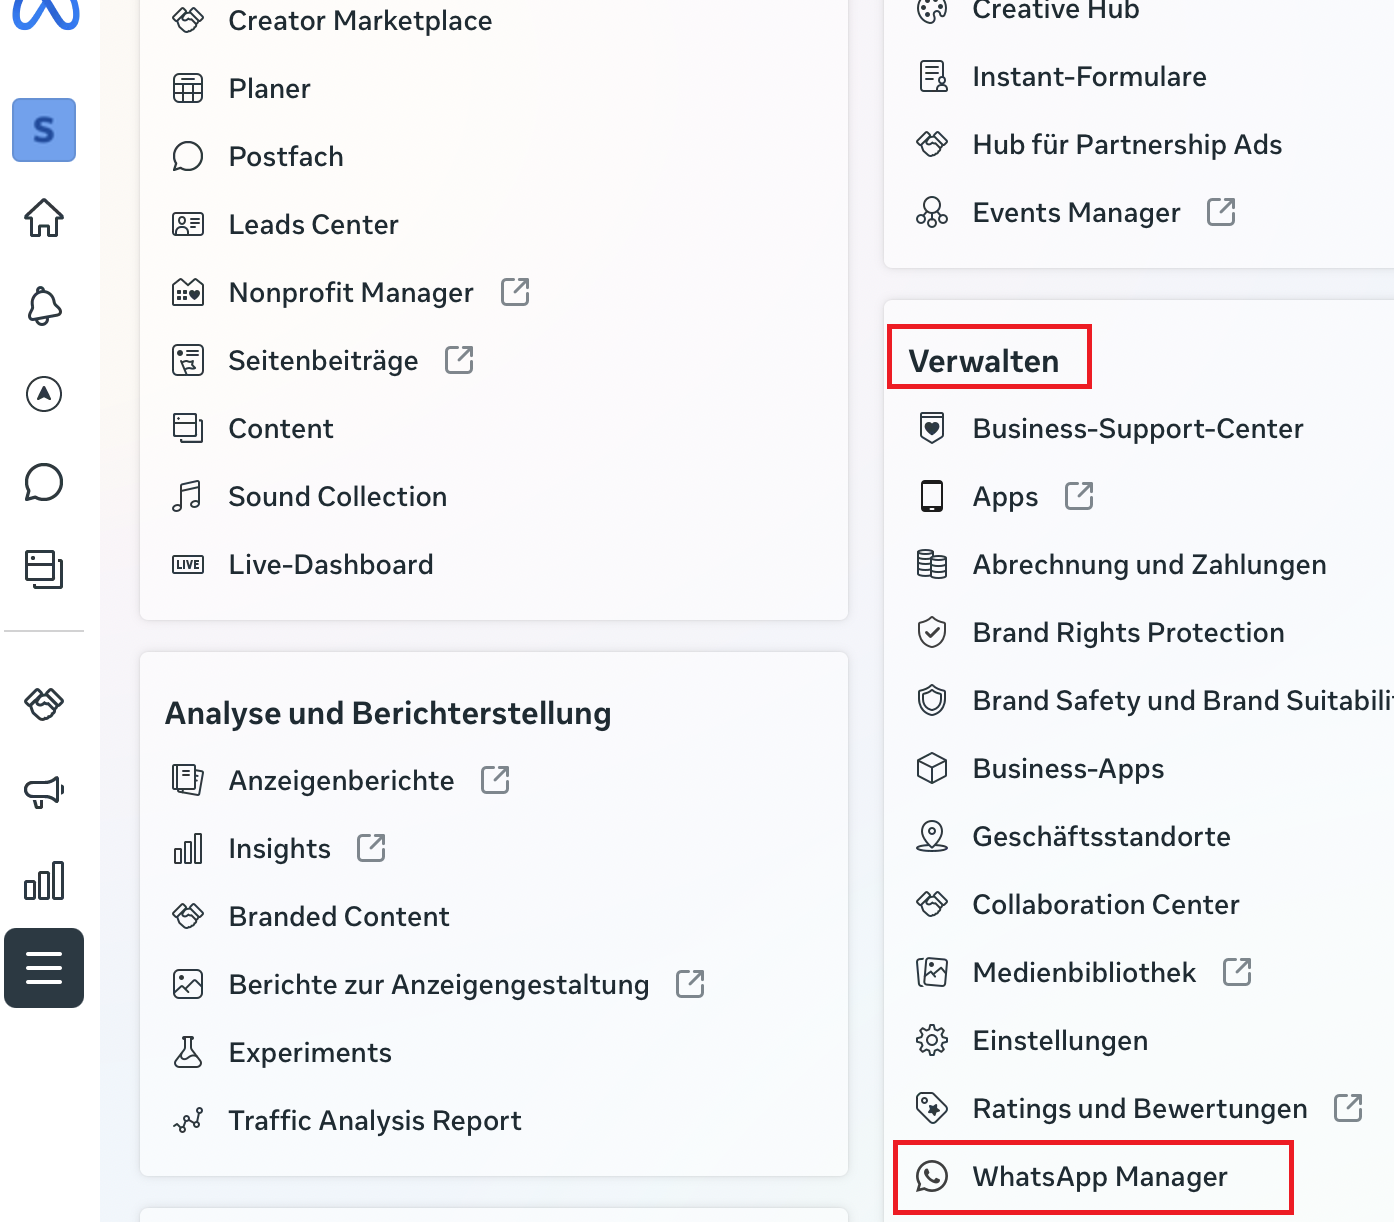Click the Business-Apps cube icon
Viewport: 1394px width, 1222px height.
pos(932,768)
